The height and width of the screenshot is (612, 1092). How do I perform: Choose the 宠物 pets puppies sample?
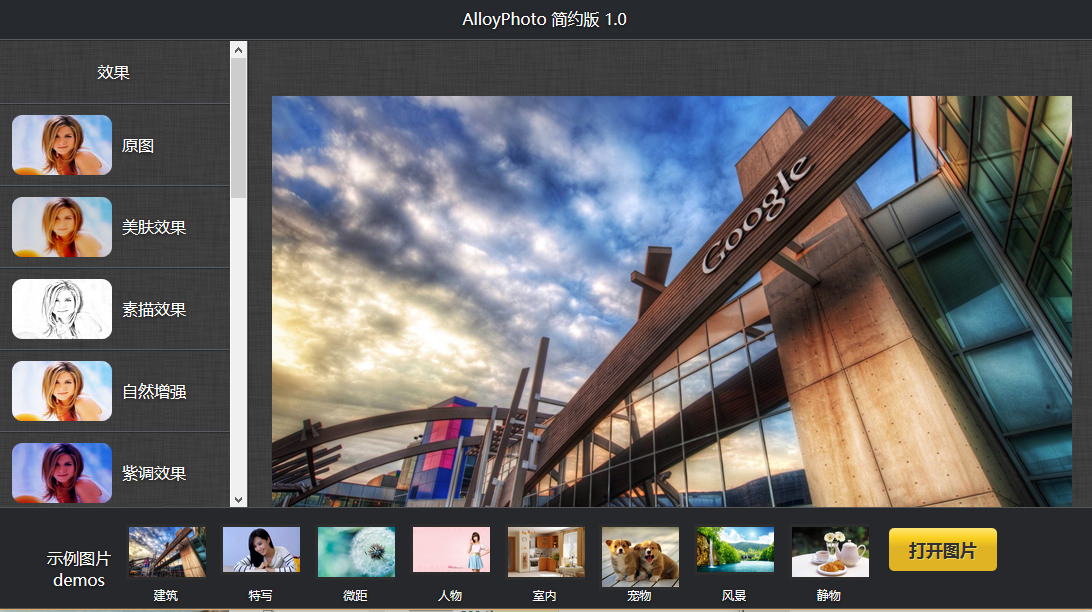click(640, 557)
